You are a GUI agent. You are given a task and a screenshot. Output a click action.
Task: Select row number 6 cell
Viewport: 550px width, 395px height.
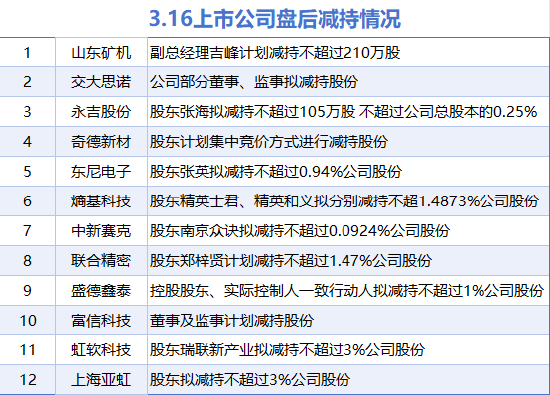(27, 201)
